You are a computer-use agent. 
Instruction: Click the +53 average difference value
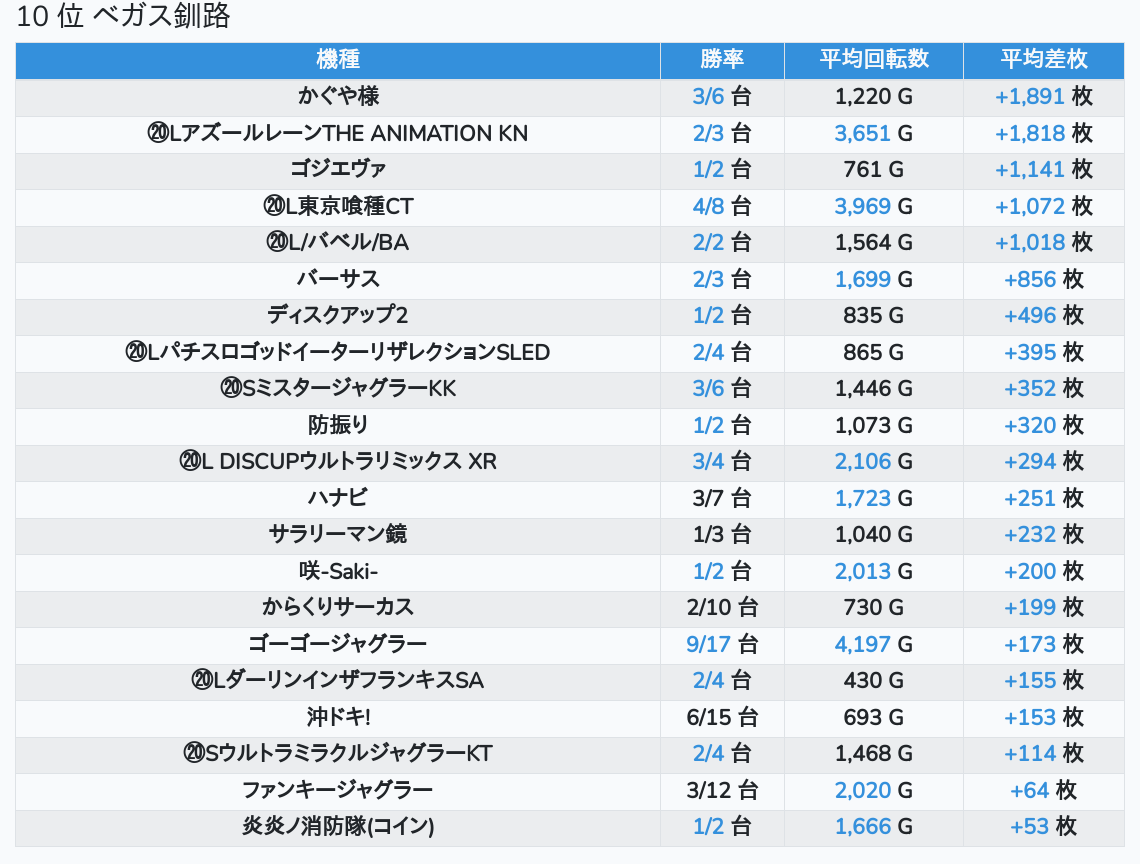click(x=1029, y=827)
